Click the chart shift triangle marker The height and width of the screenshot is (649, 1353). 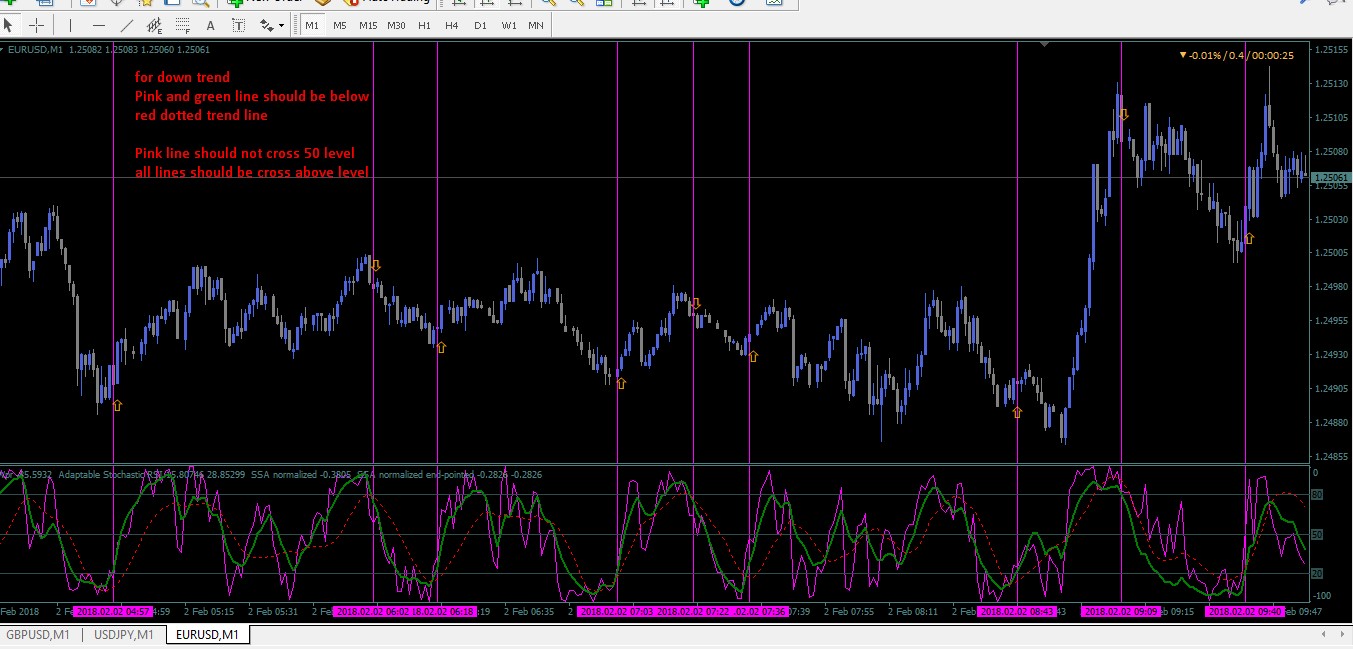(x=1044, y=44)
